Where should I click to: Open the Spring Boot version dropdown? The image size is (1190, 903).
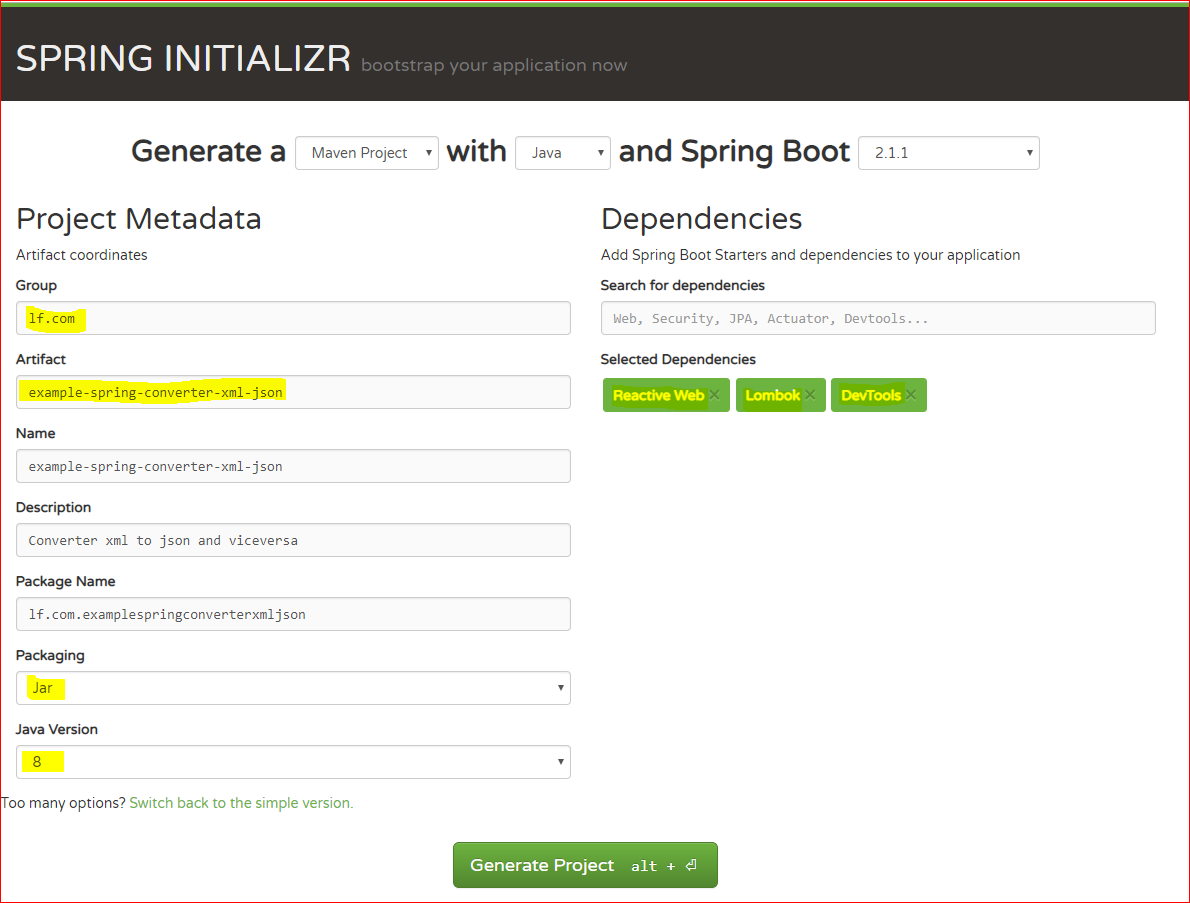[x=947, y=152]
